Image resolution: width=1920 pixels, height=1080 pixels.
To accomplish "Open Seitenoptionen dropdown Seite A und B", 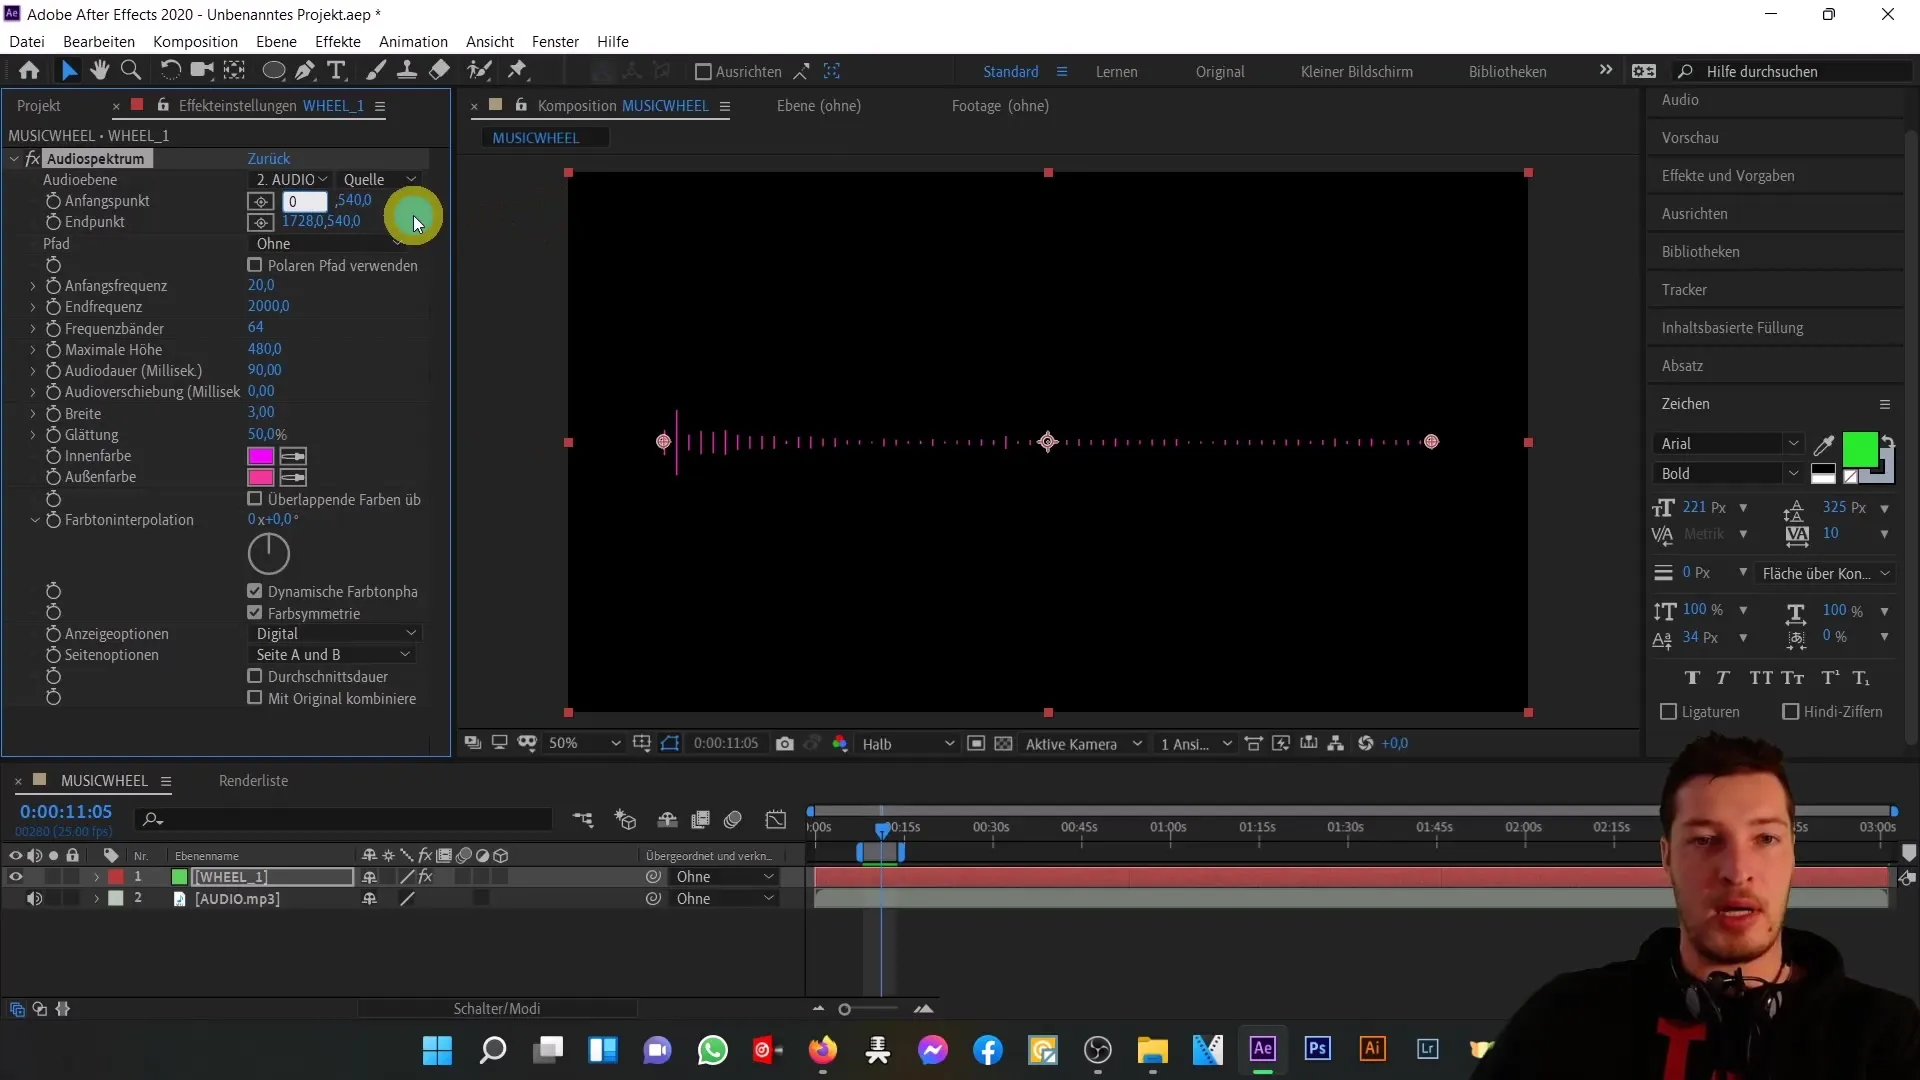I will (332, 655).
